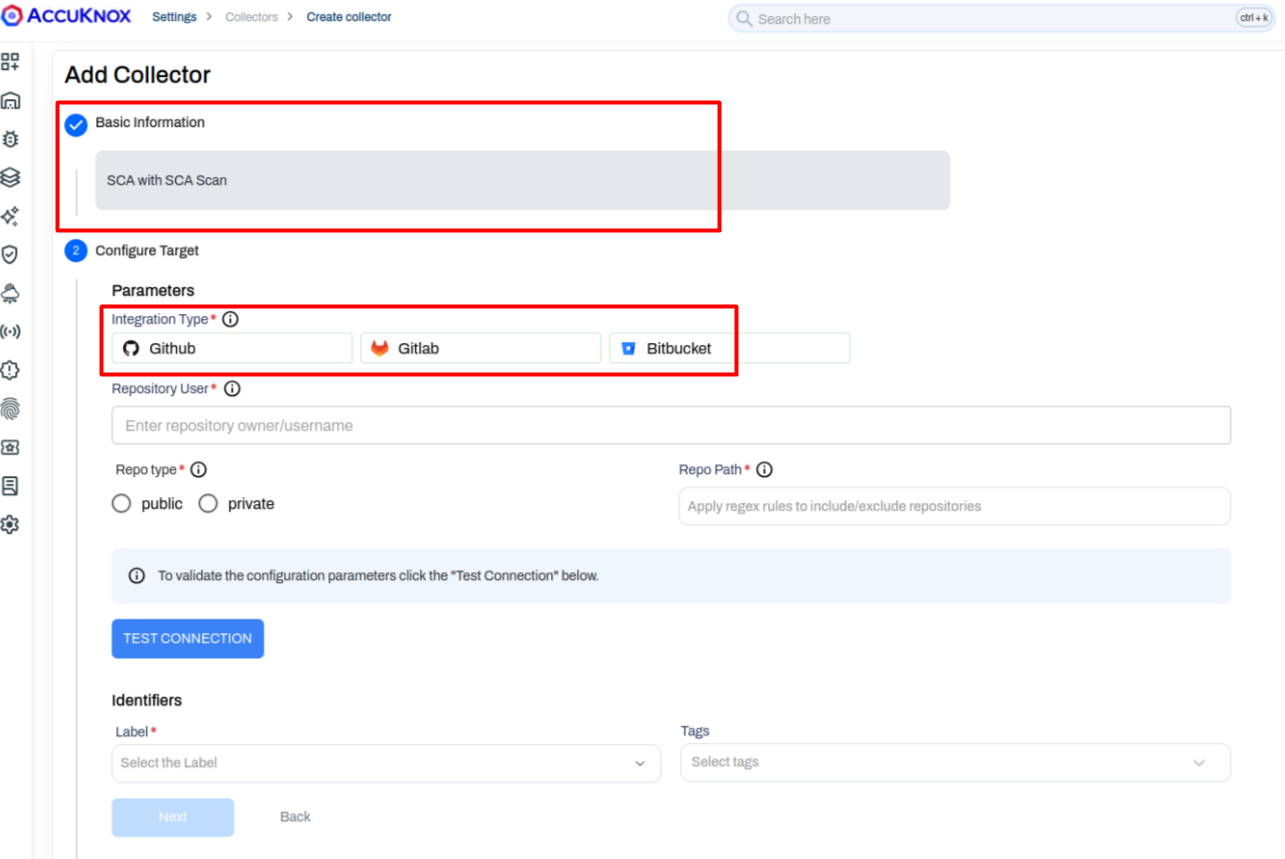Expand the Select the Label dropdown

click(386, 763)
